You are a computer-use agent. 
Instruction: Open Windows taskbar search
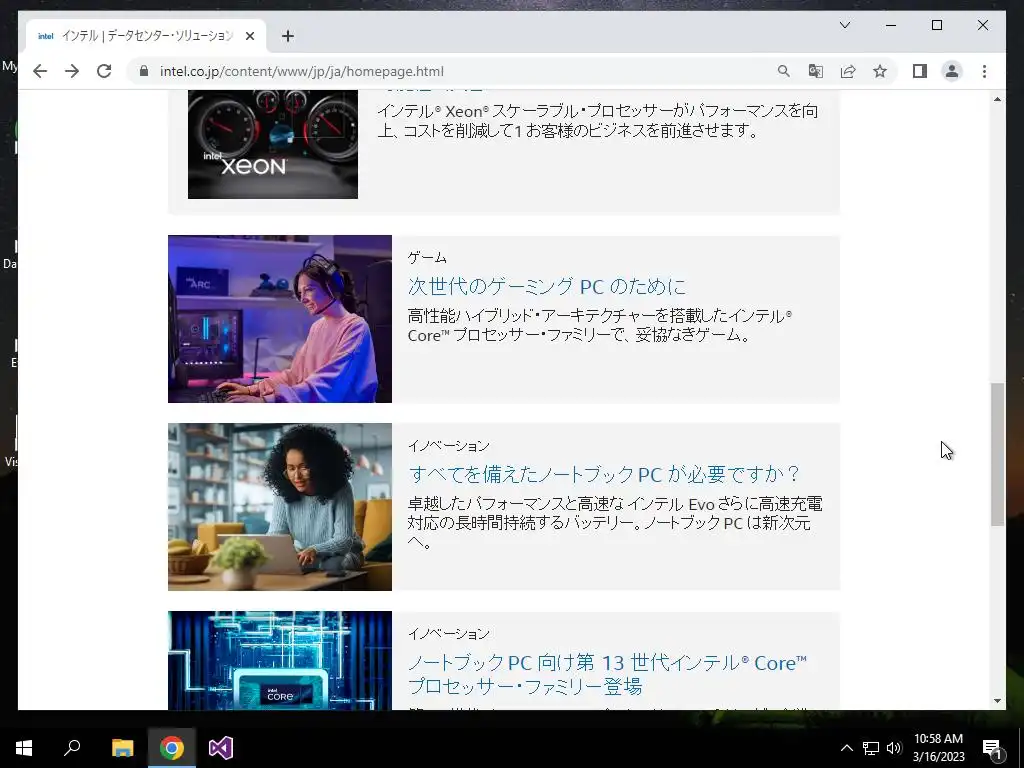(x=72, y=748)
